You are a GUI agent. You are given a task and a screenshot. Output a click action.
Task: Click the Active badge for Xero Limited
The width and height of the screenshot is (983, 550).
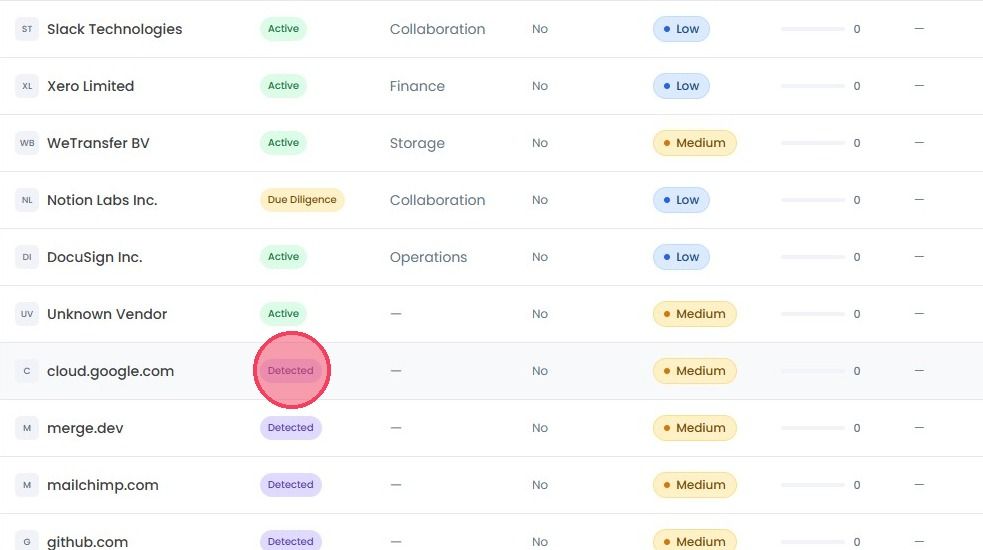coord(283,85)
